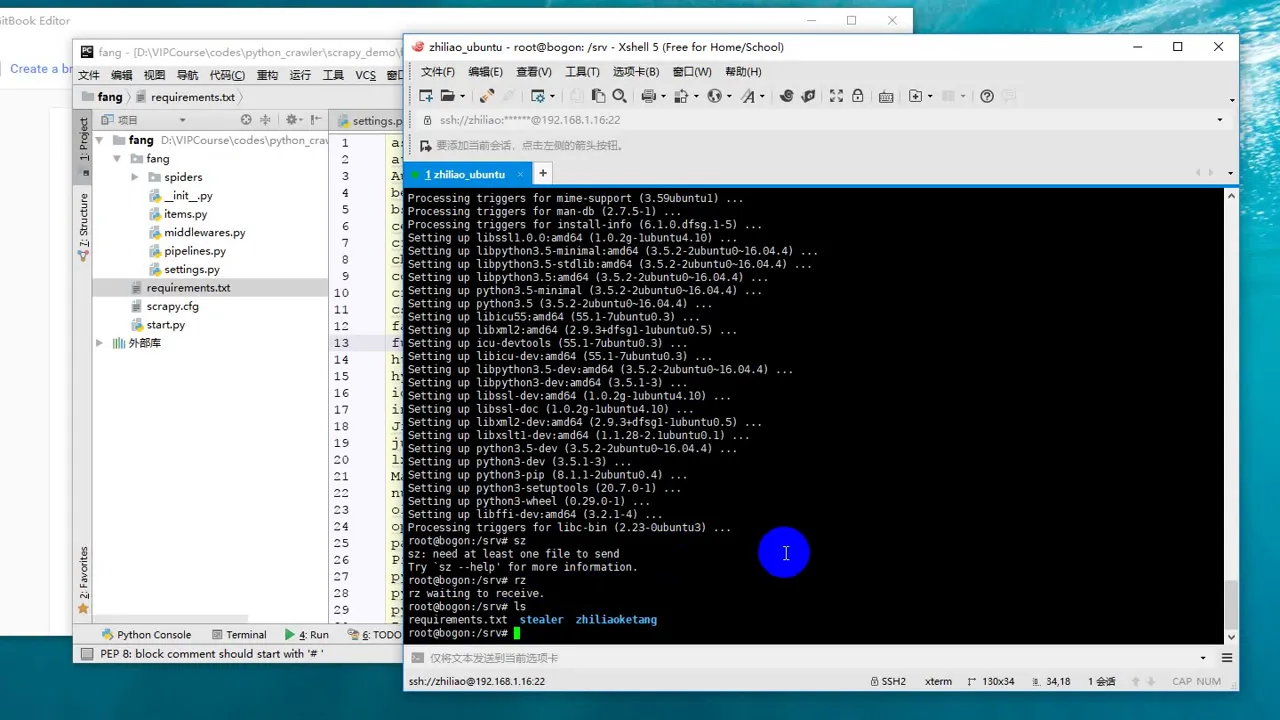This screenshot has height=720, width=1280.
Task: Open Xshell session properties gear icon
Action: [x=537, y=96]
